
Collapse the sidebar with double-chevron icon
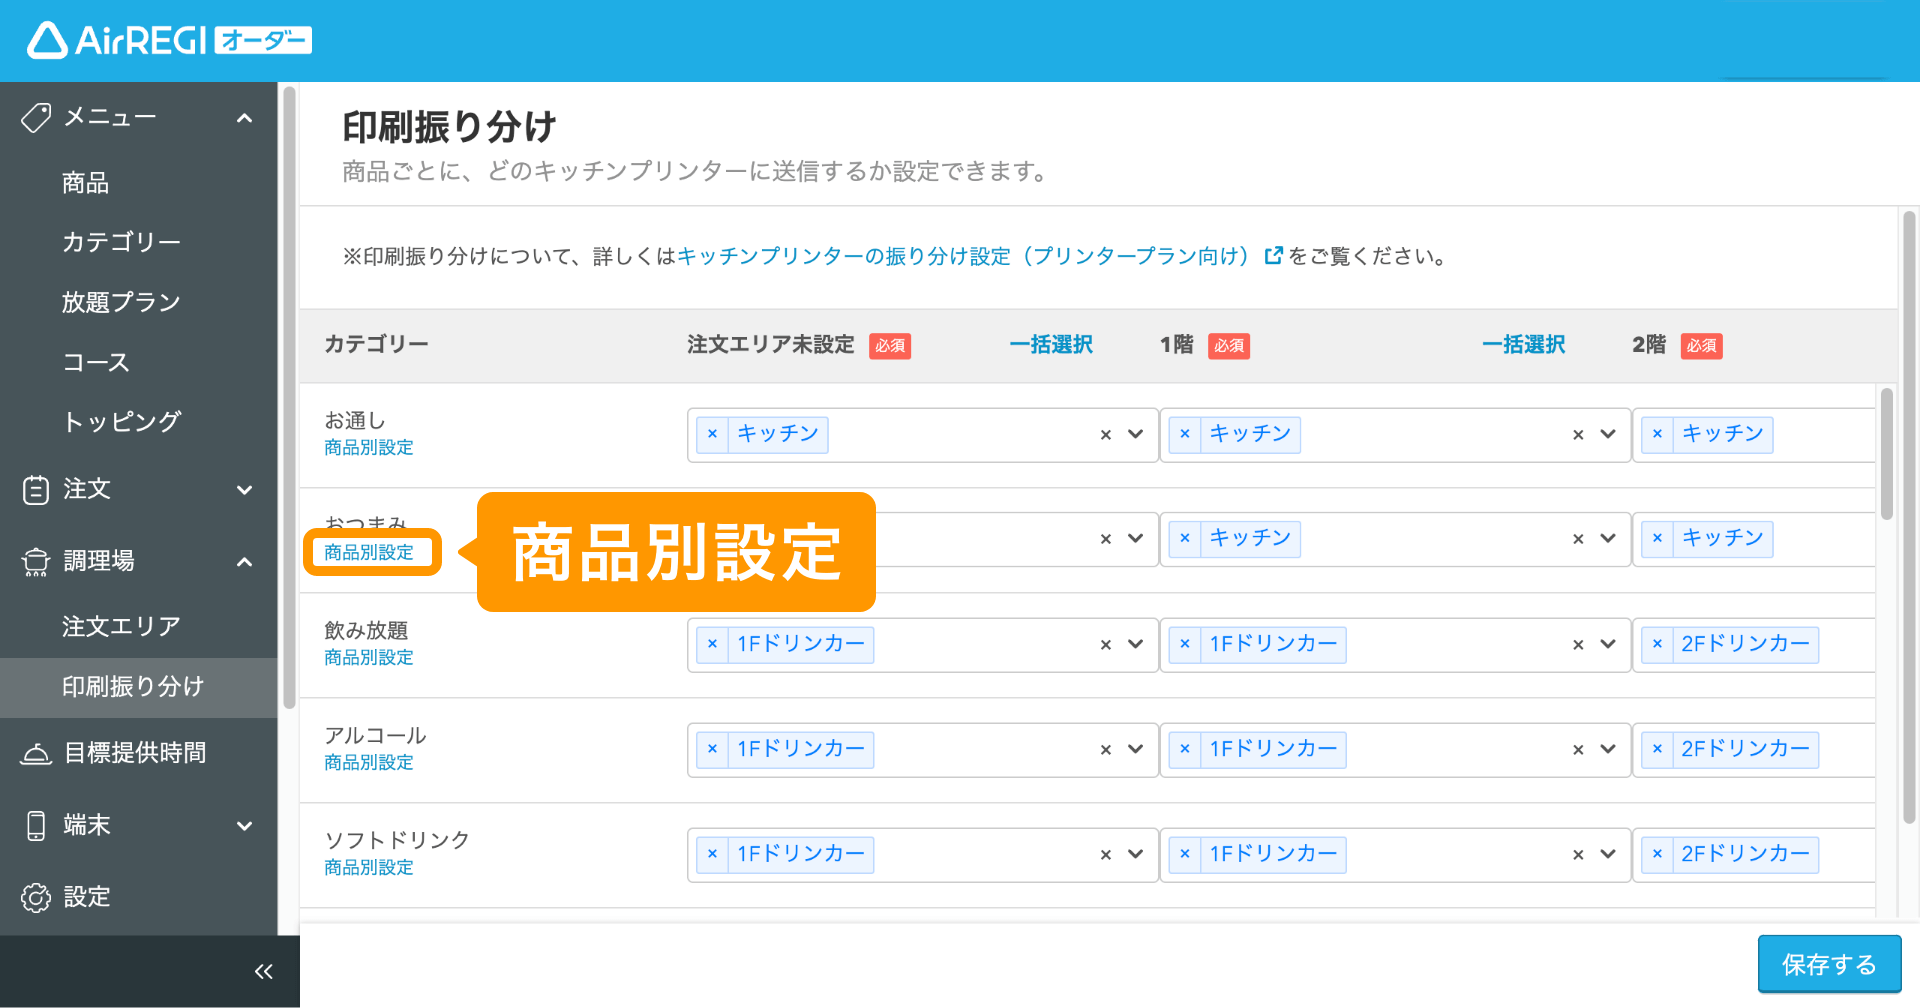coord(263,971)
